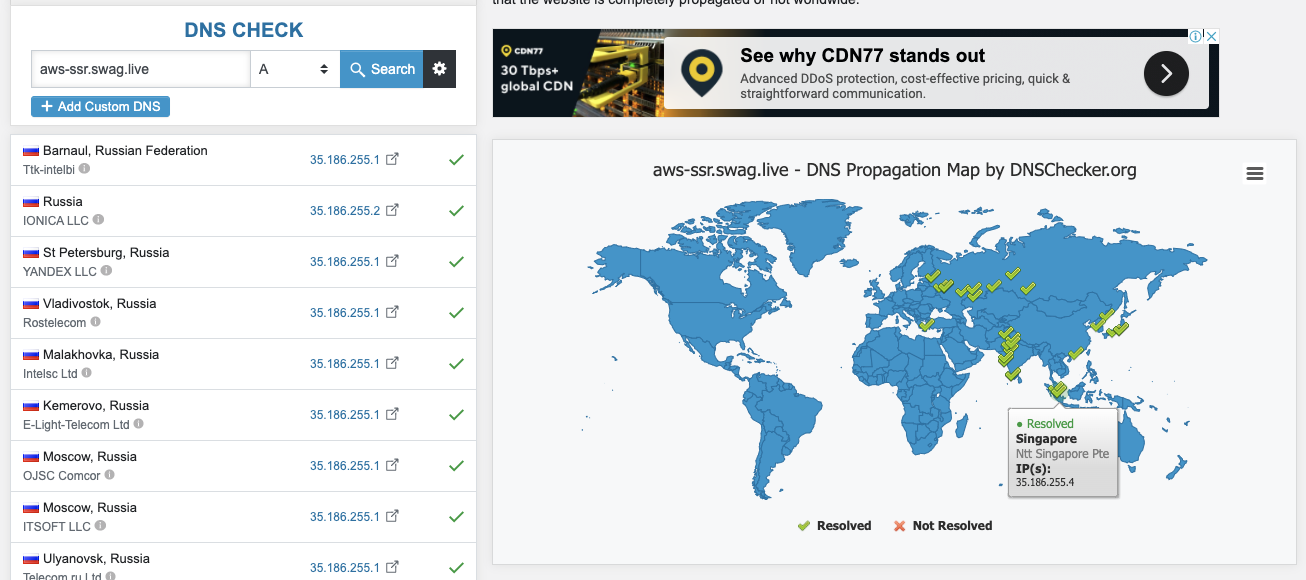Click info icon beside YANDEX LLC

[106, 271]
